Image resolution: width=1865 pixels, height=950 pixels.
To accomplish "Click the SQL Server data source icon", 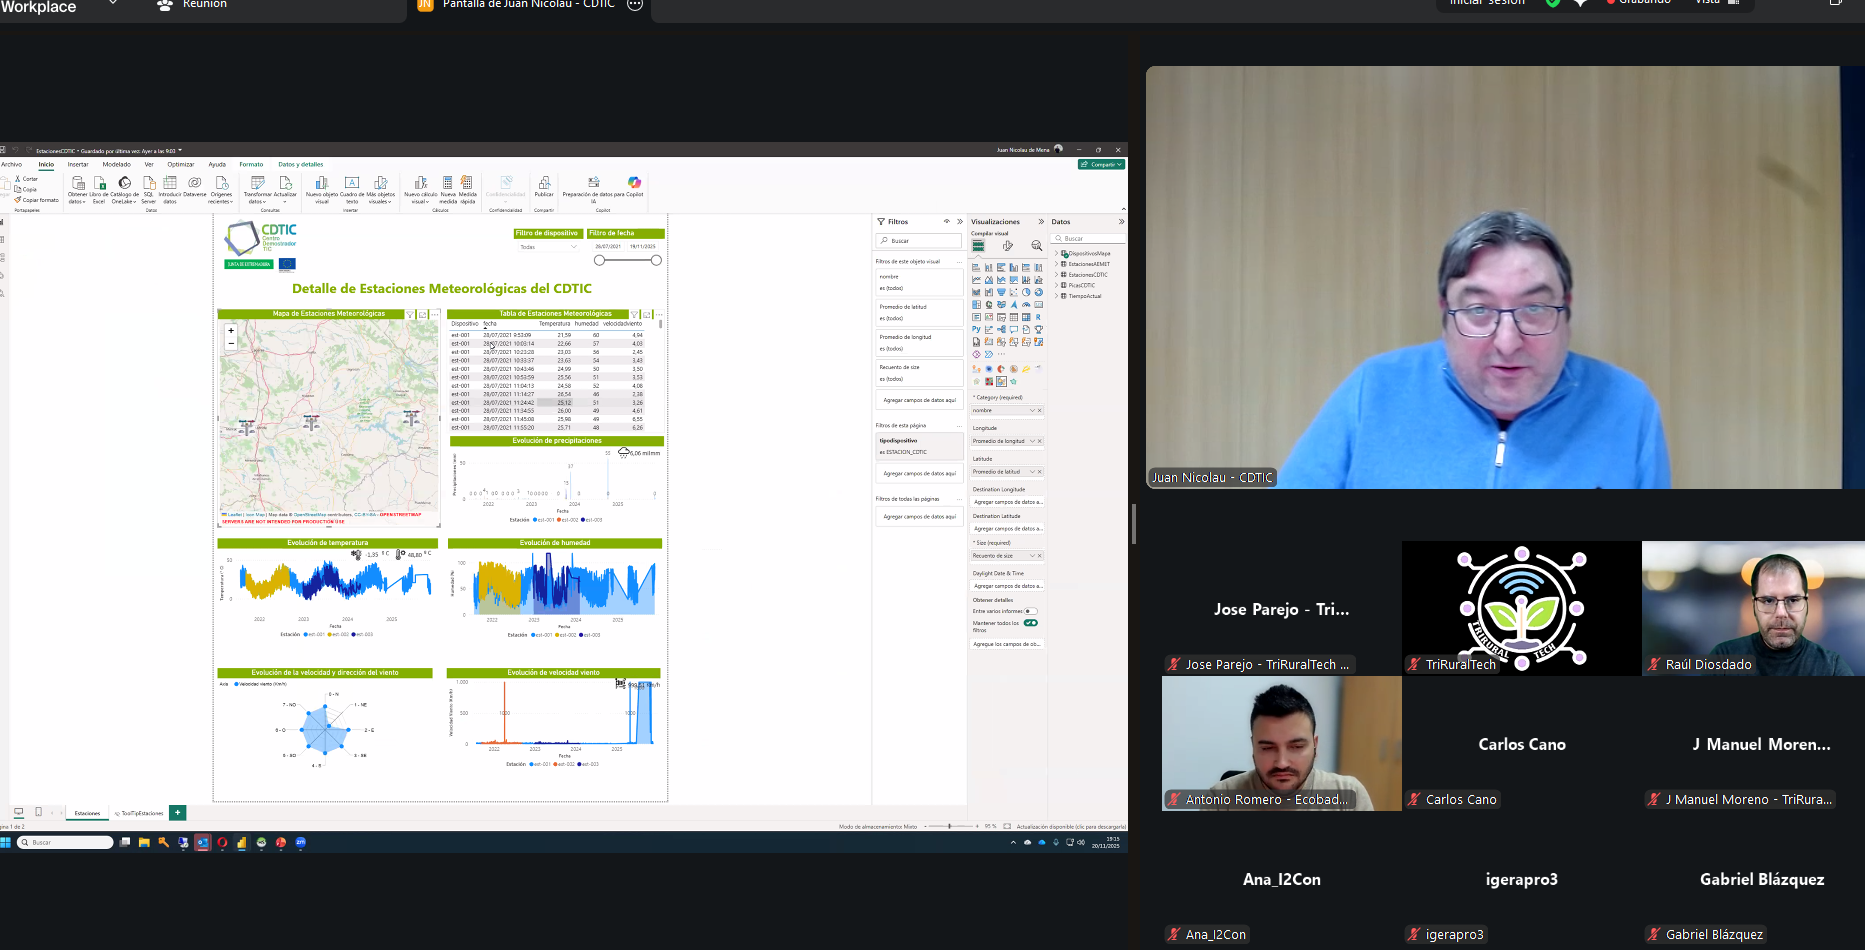I will click(x=149, y=183).
